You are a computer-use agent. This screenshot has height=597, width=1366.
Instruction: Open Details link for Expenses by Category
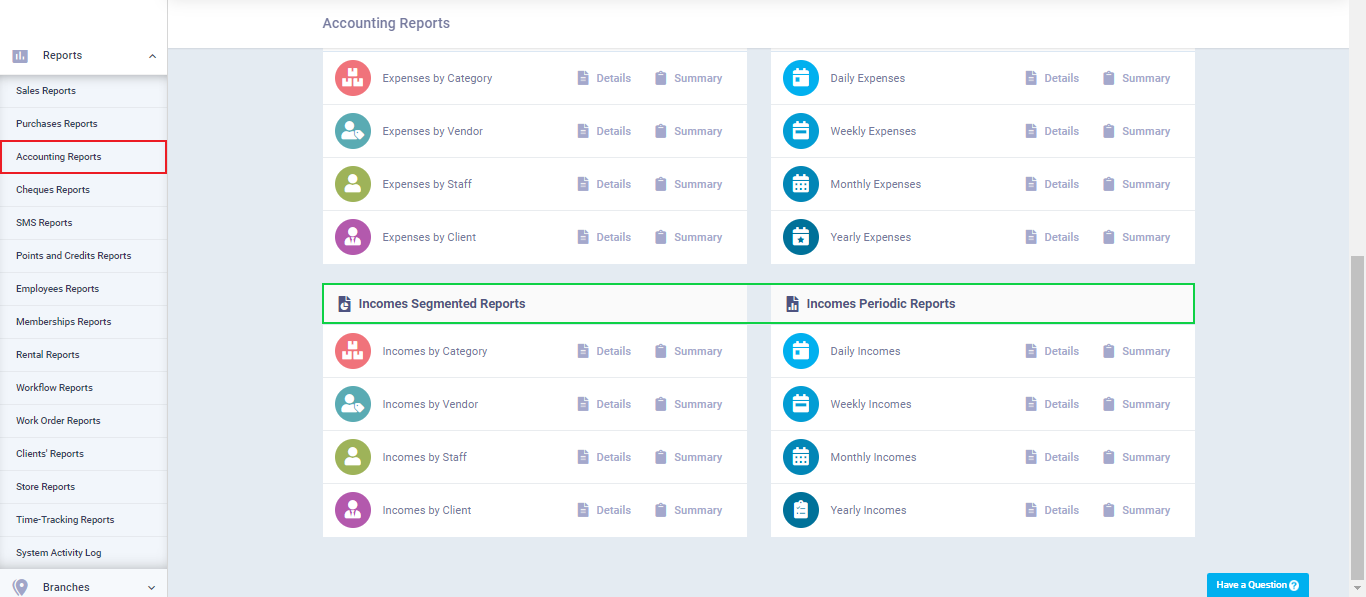coord(604,78)
